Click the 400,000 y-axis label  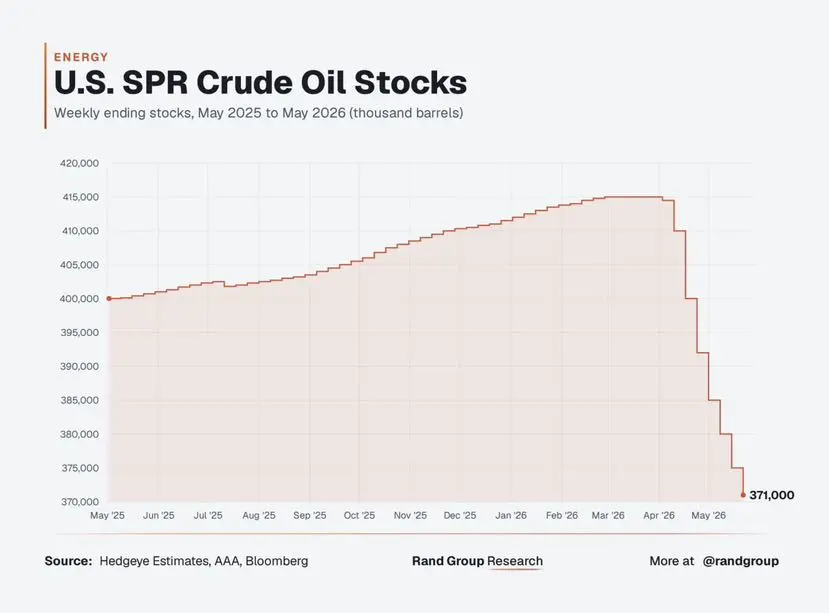point(79,299)
